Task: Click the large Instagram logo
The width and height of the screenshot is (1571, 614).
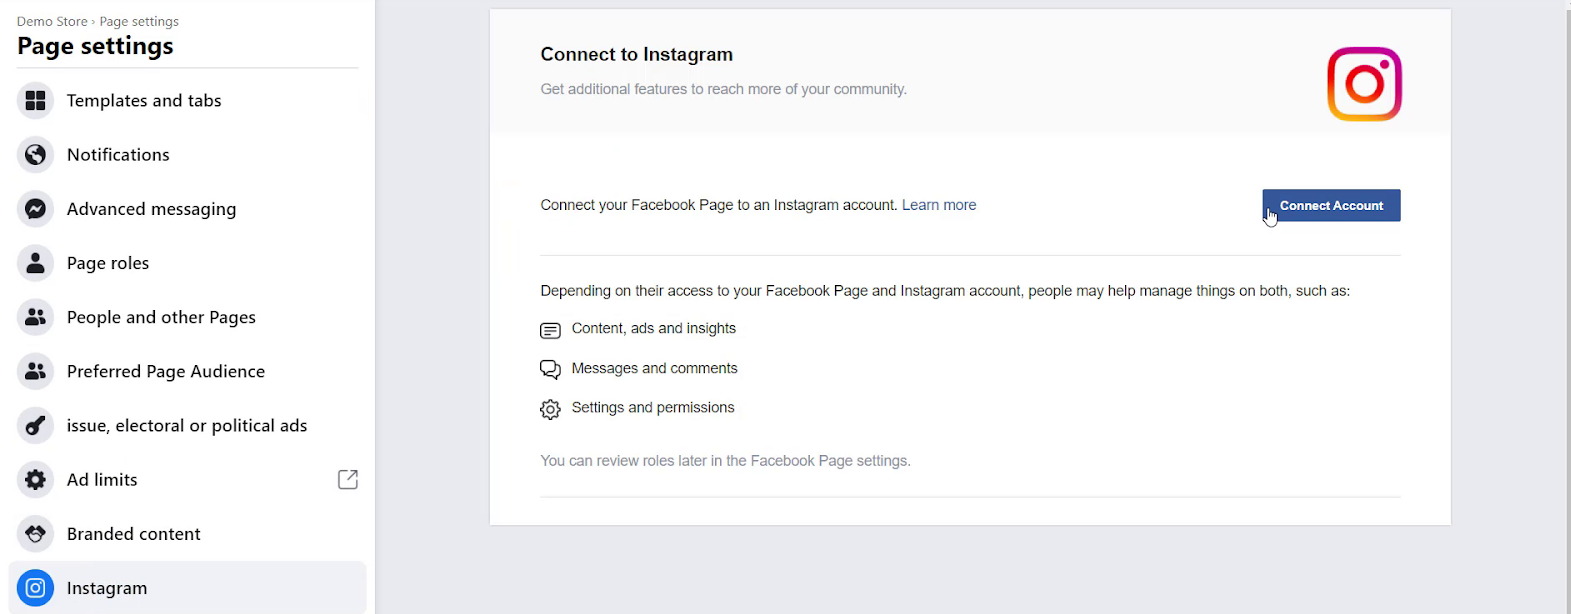Action: tap(1364, 84)
